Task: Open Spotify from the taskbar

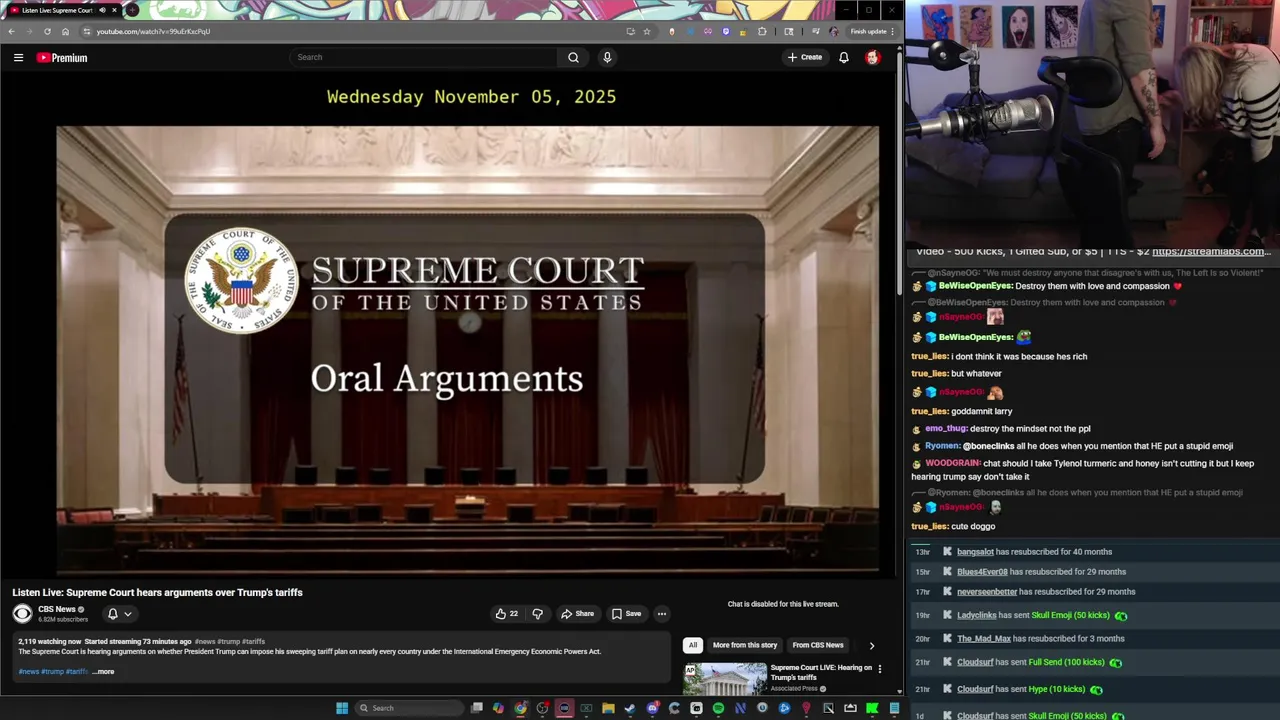Action: click(718, 708)
